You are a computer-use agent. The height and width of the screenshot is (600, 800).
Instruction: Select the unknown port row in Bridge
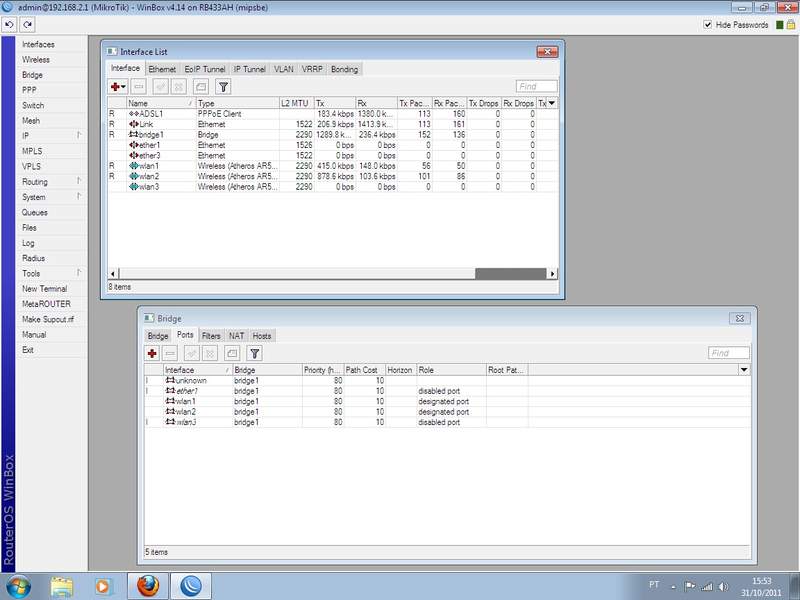[447, 381]
